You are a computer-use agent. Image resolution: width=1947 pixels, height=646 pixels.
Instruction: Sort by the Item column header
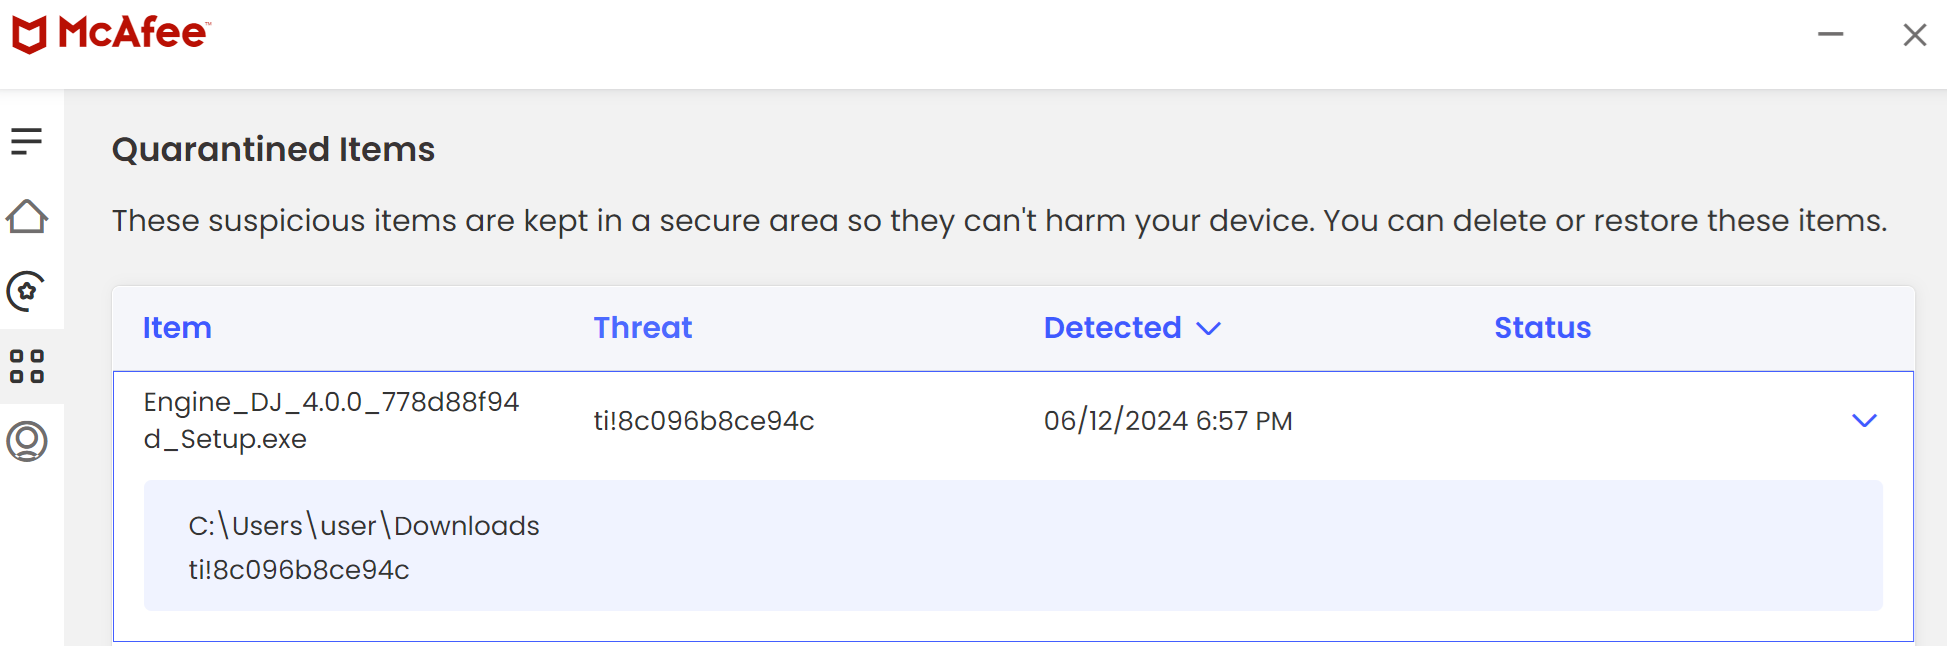click(177, 328)
